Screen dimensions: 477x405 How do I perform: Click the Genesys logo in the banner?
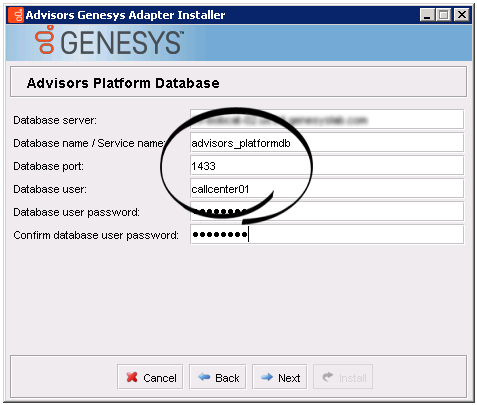tap(109, 41)
